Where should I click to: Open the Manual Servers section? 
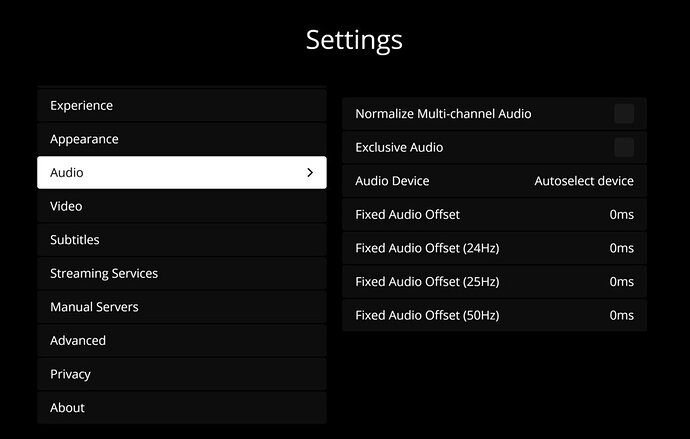click(x=181, y=307)
